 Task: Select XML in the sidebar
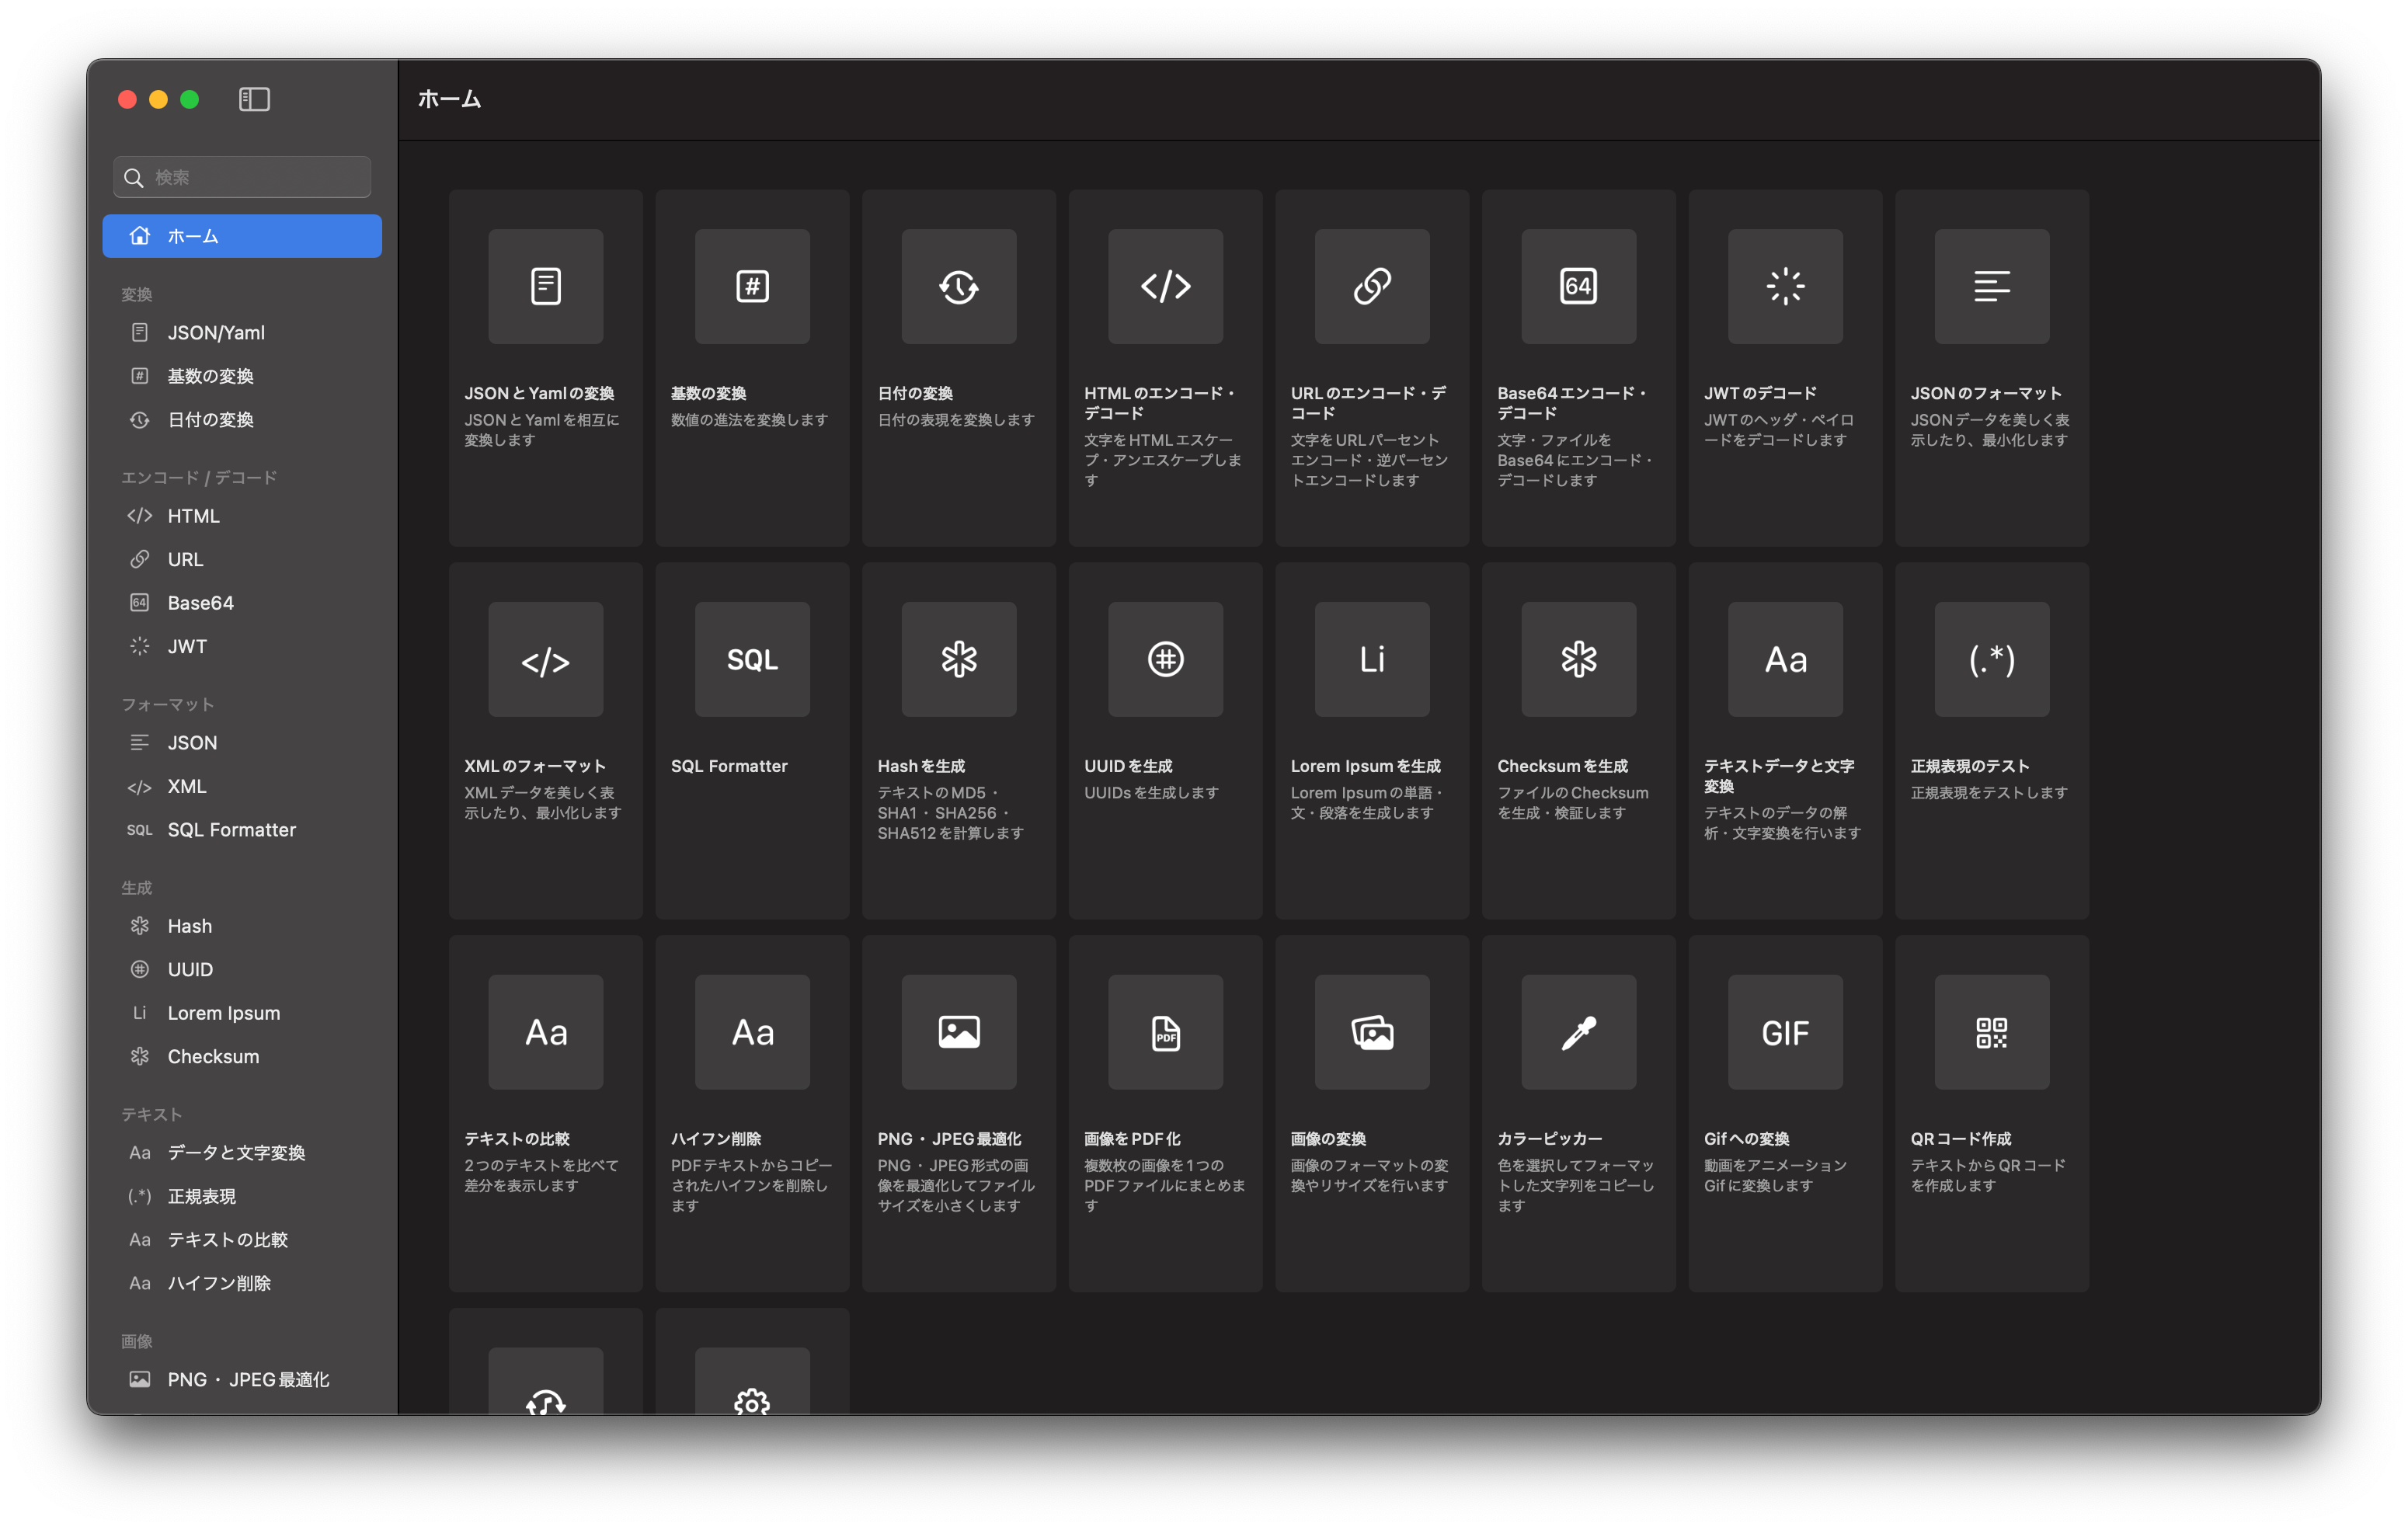click(242, 786)
